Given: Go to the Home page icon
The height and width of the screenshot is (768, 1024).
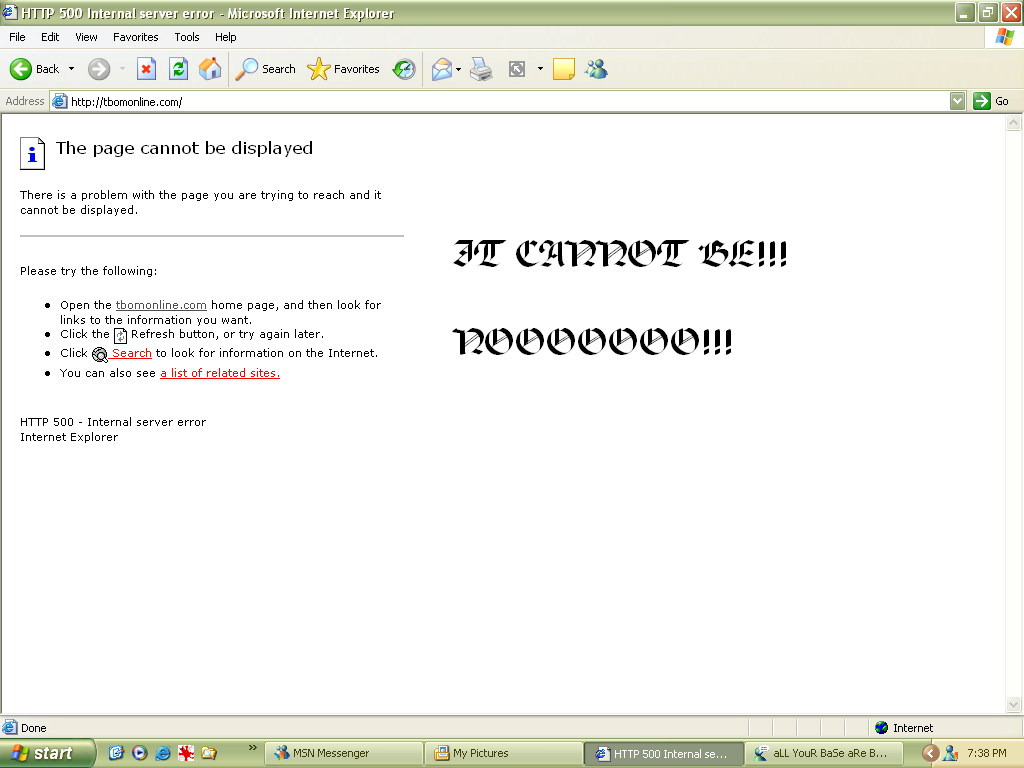Looking at the screenshot, I should pyautogui.click(x=210, y=69).
